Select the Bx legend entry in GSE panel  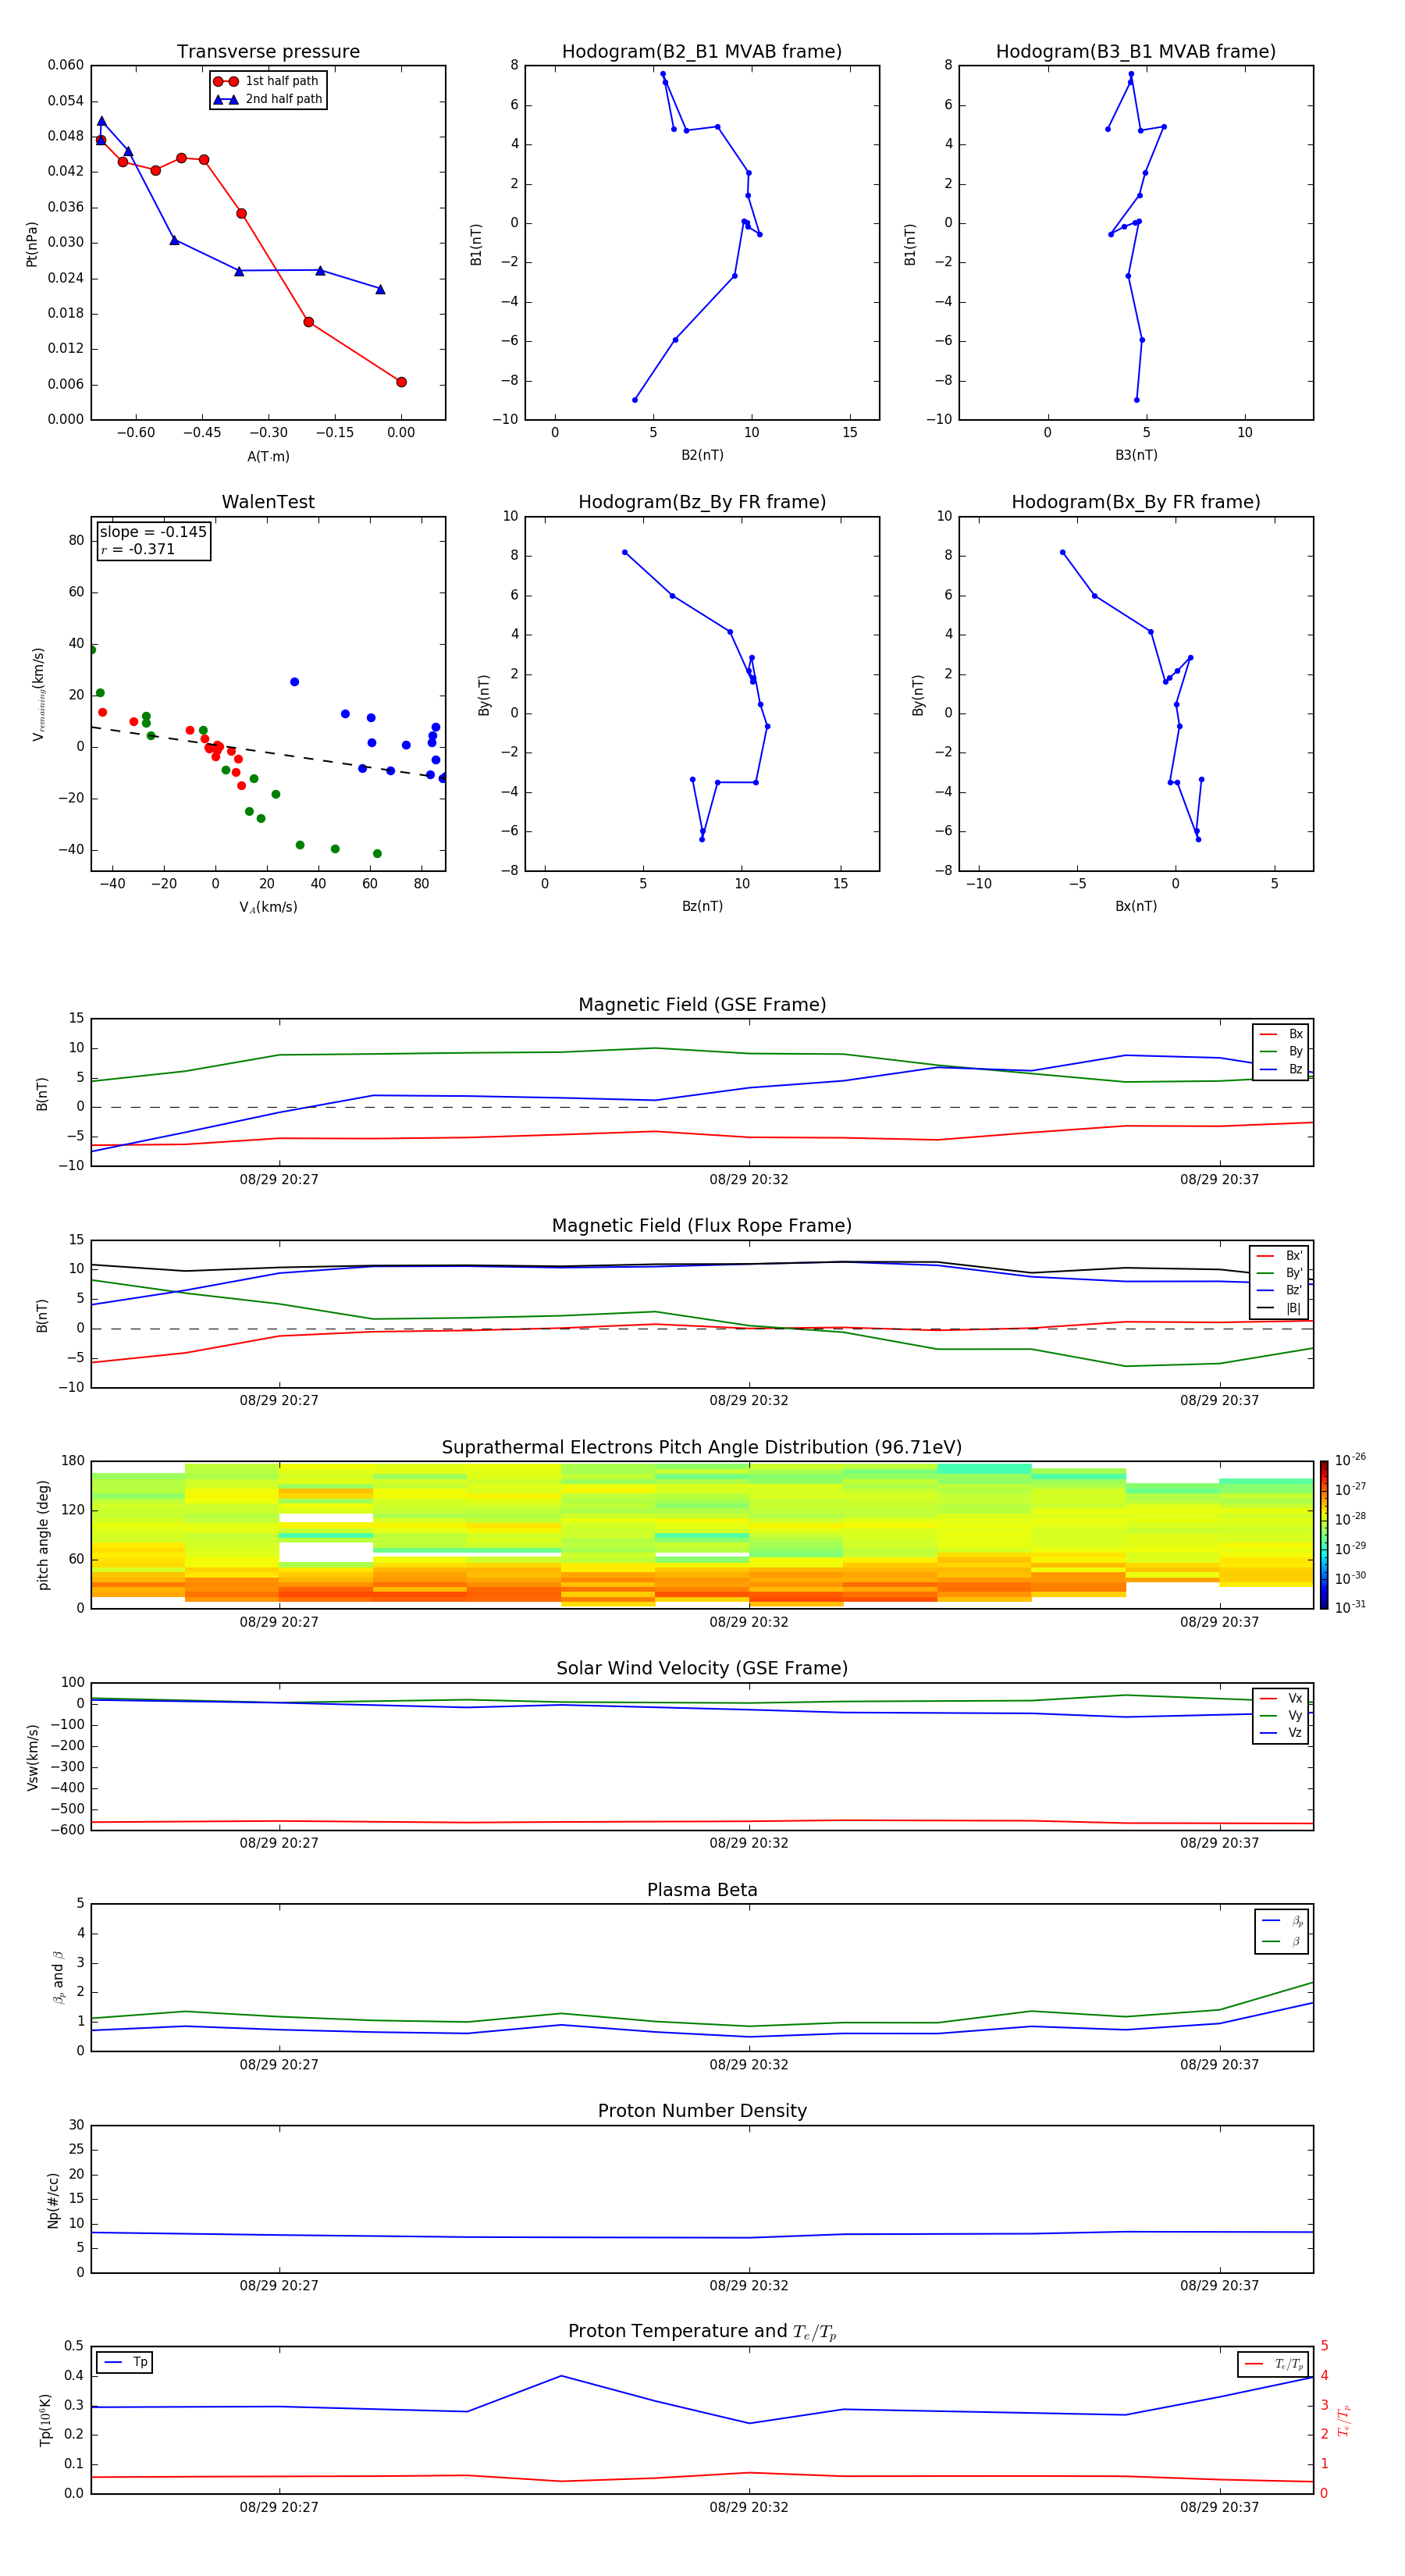1281,1034
